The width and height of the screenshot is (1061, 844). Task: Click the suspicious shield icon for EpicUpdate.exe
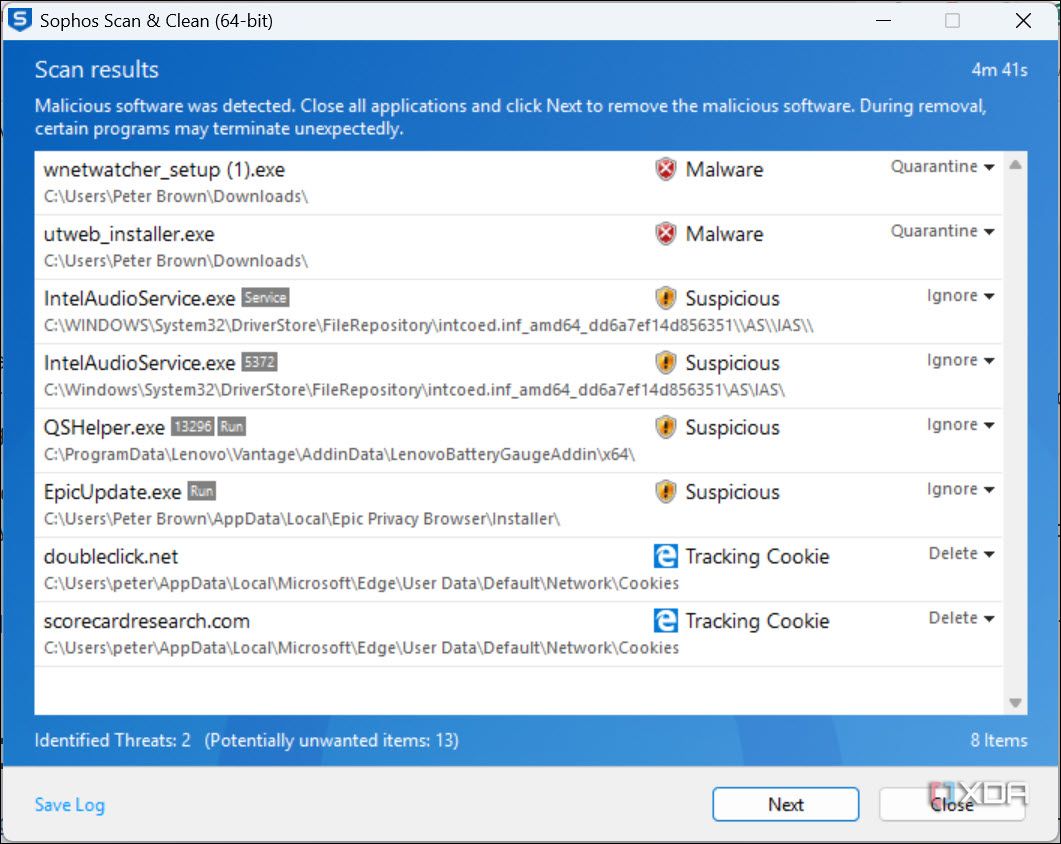coord(666,491)
